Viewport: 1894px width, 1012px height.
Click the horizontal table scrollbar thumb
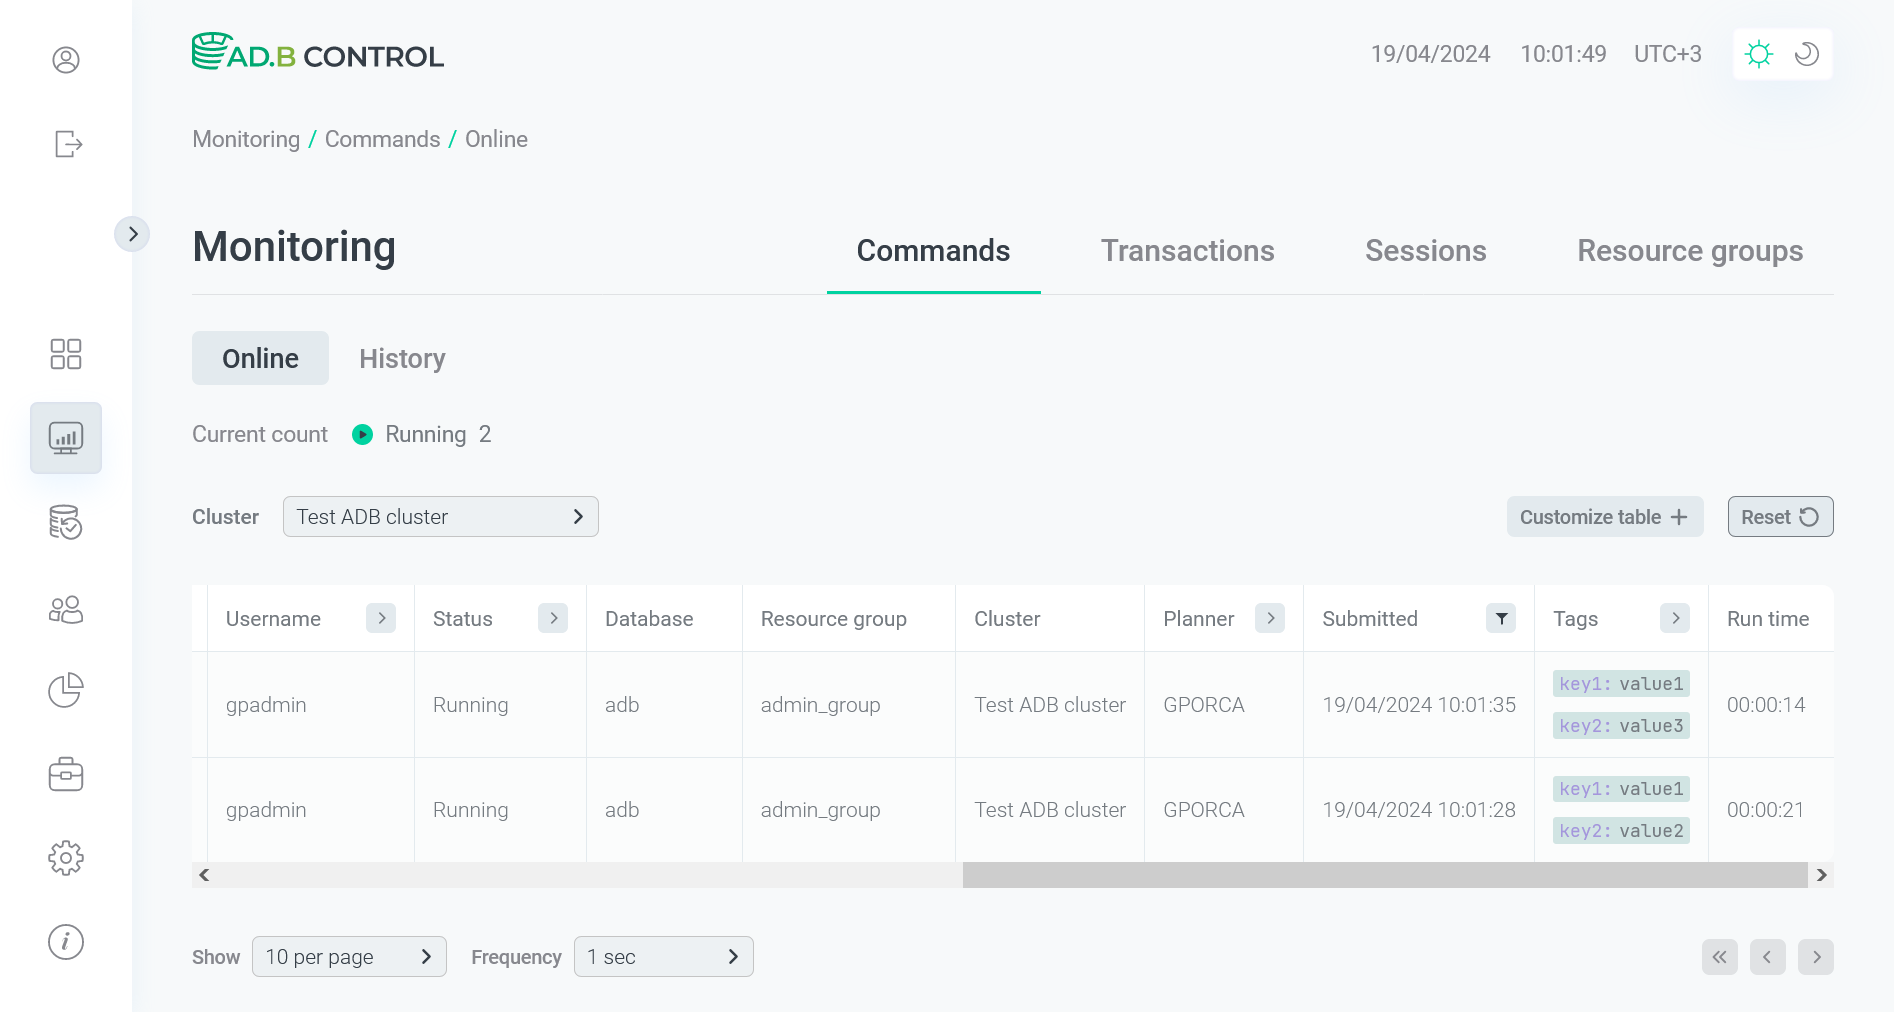pos(1384,875)
